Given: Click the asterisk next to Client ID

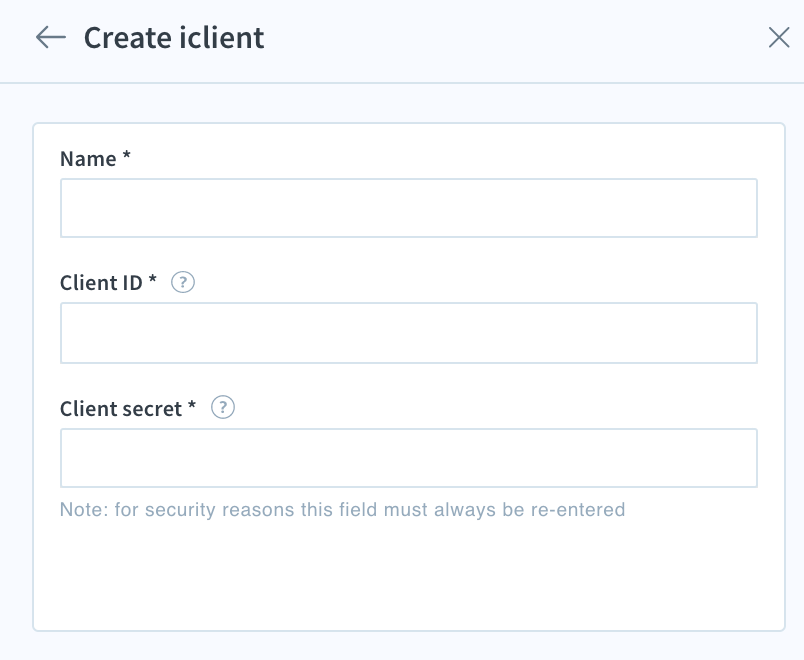Looking at the screenshot, I should 152,279.
